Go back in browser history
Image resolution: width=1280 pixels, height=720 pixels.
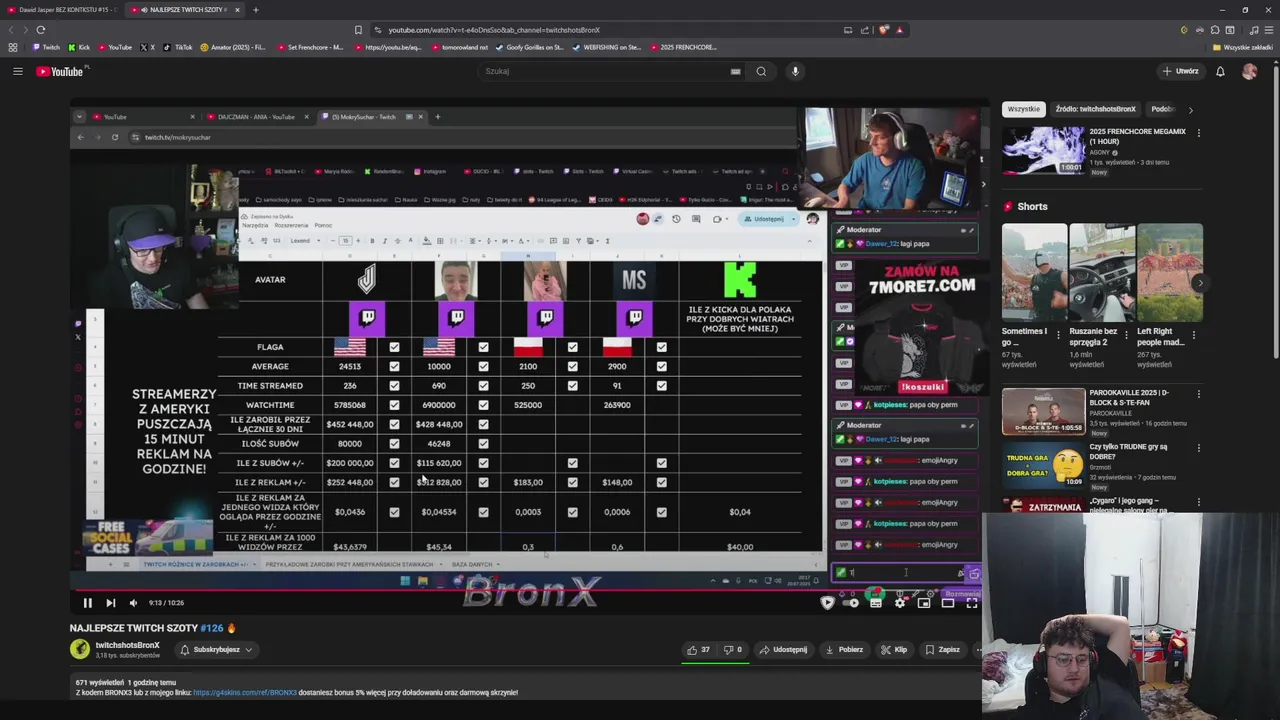tap(9, 30)
